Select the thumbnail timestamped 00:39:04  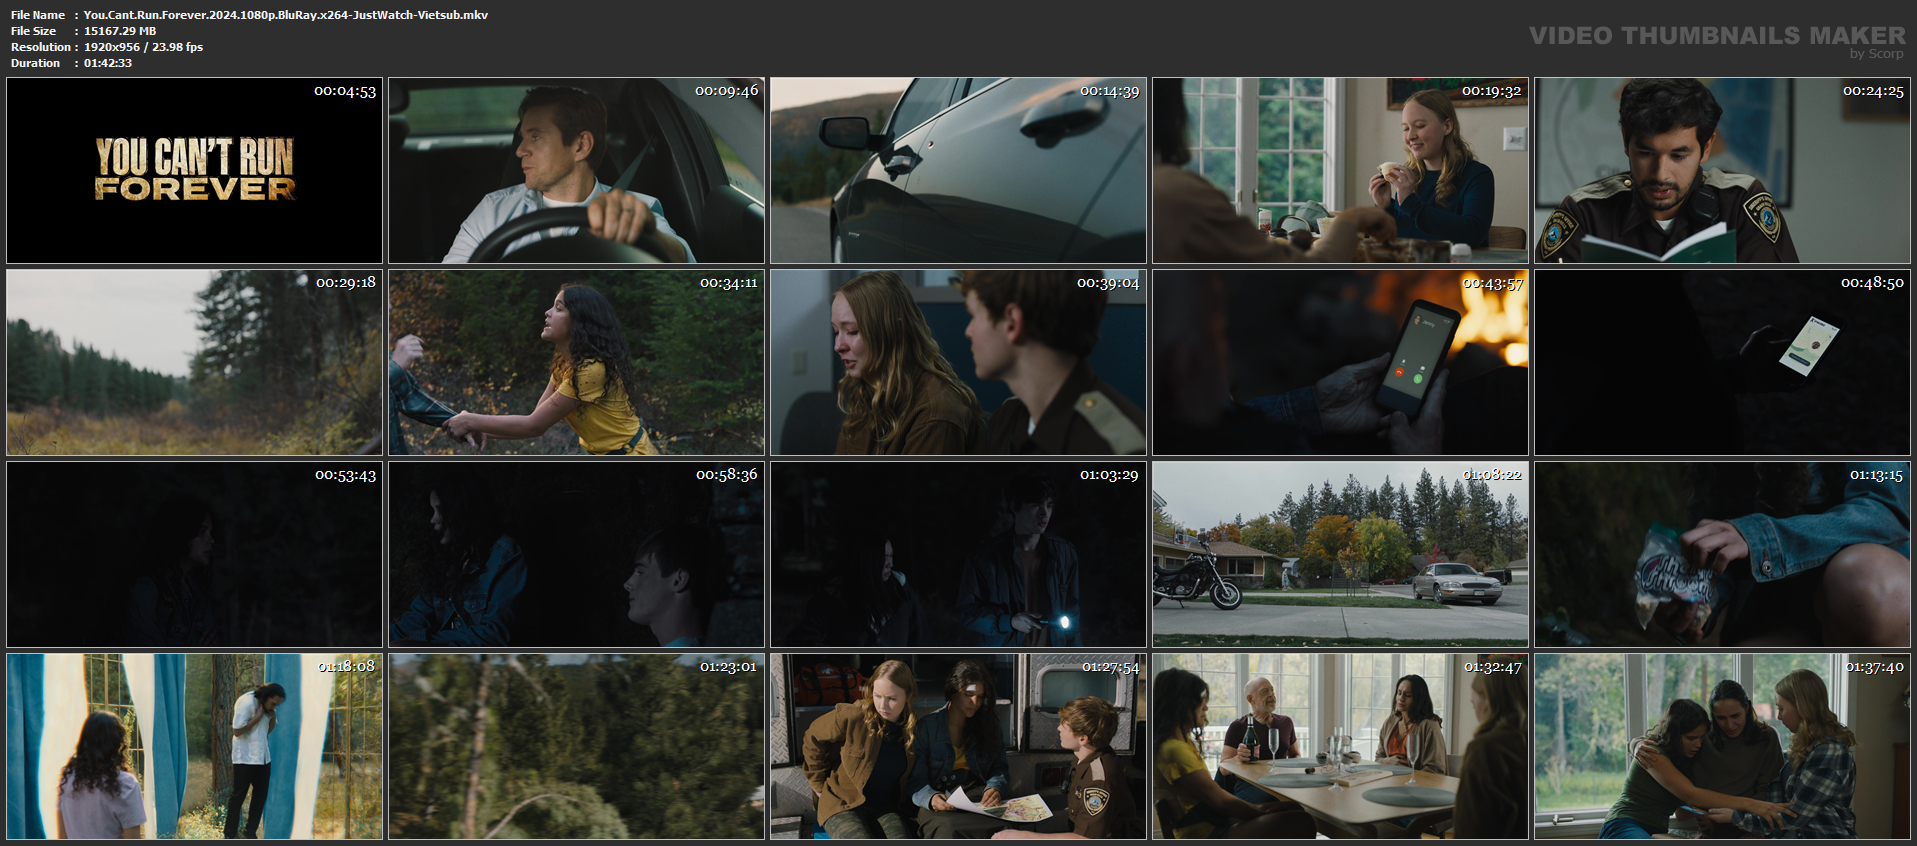(x=958, y=363)
